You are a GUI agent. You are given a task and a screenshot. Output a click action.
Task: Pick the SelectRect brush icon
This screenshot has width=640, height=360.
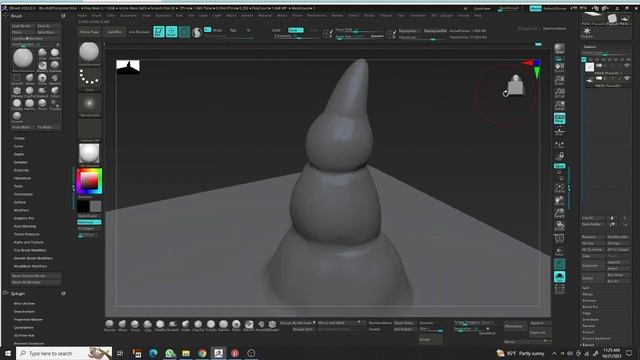coord(17,78)
